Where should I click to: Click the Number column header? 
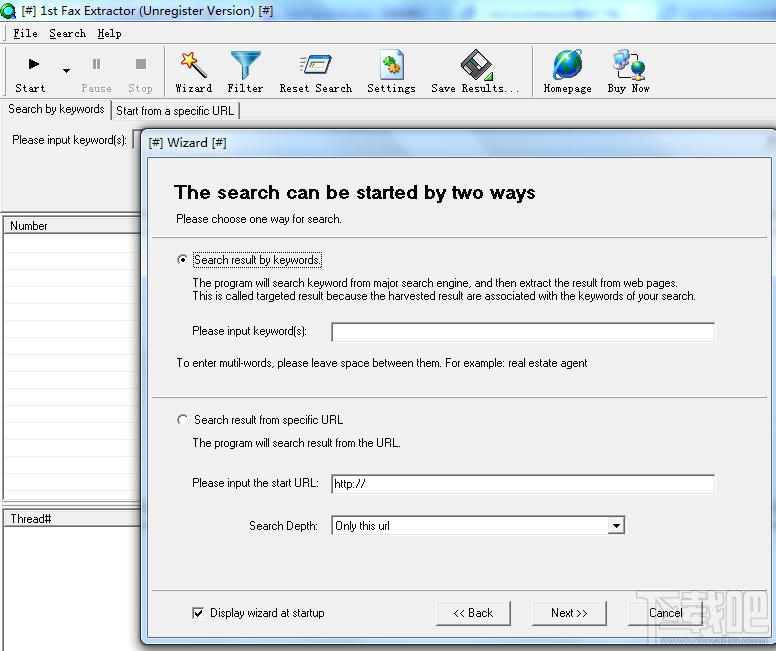pos(72,226)
